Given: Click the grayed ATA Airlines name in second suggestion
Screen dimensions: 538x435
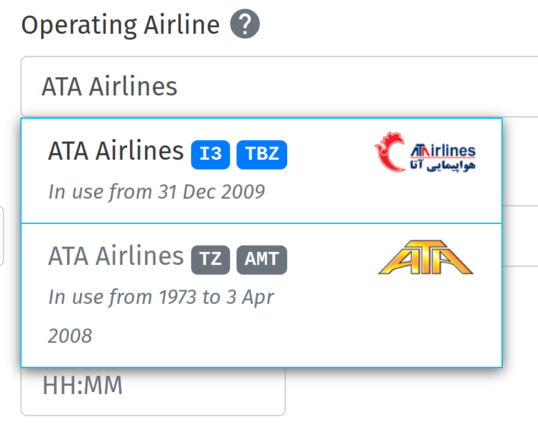Looking at the screenshot, I should pos(116,256).
